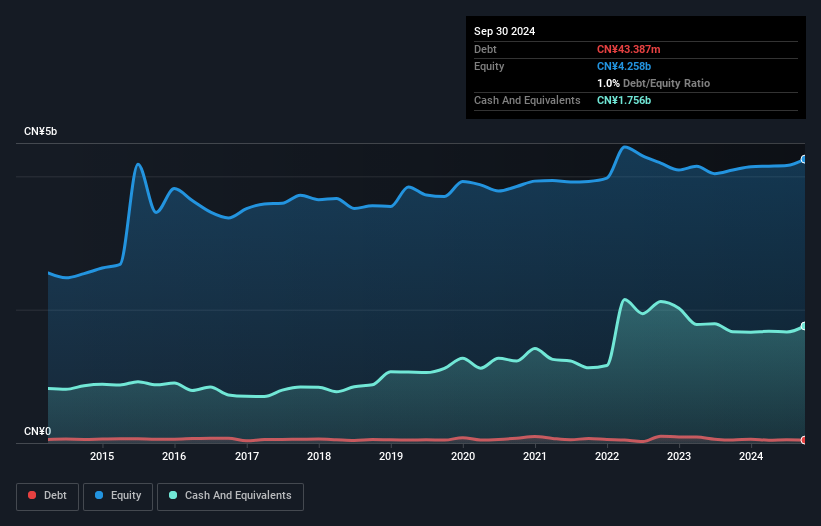Click the CN¥5b y-axis label

click(40, 131)
